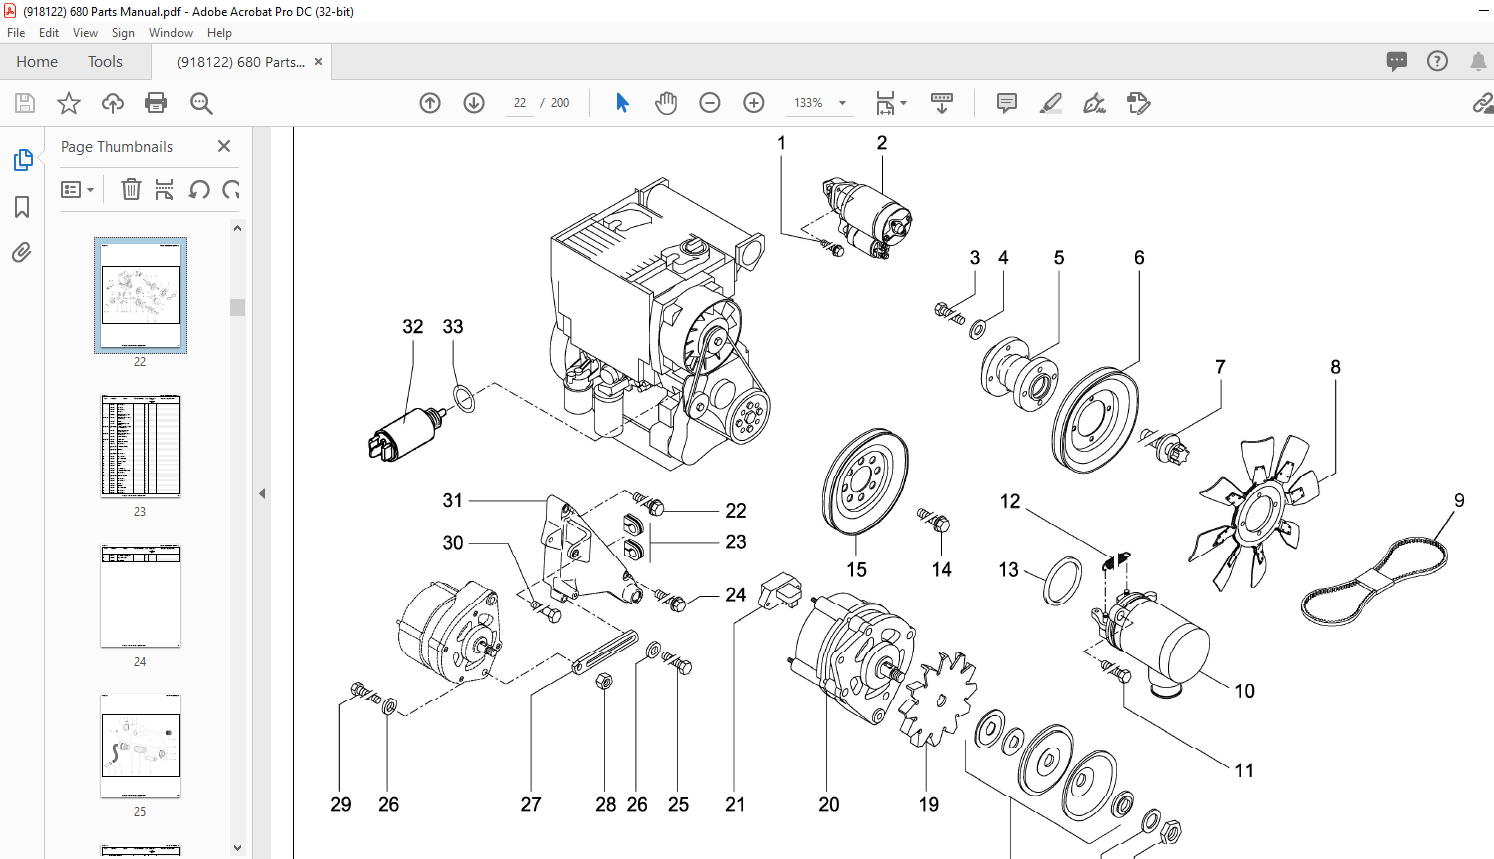The height and width of the screenshot is (859, 1494).
Task: Open the Find text magnifier icon
Action: coord(201,103)
